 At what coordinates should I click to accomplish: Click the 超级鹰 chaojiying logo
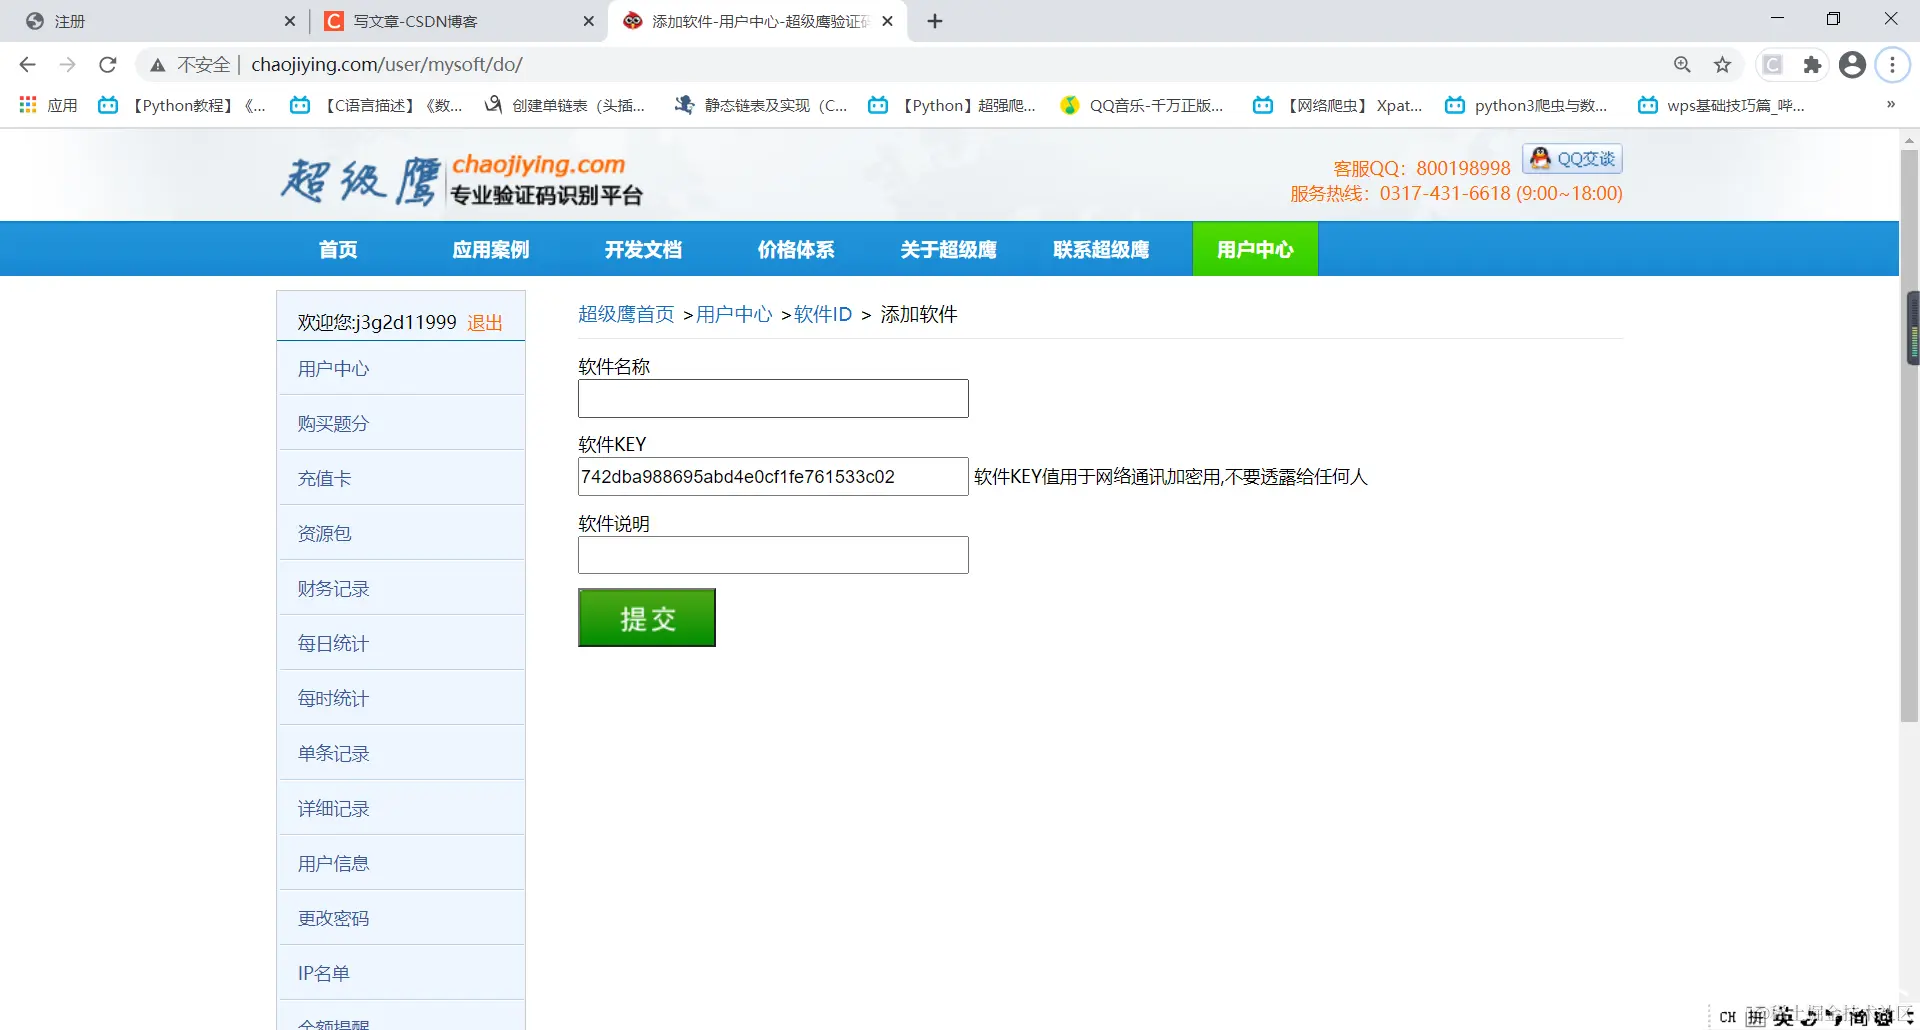[455, 178]
